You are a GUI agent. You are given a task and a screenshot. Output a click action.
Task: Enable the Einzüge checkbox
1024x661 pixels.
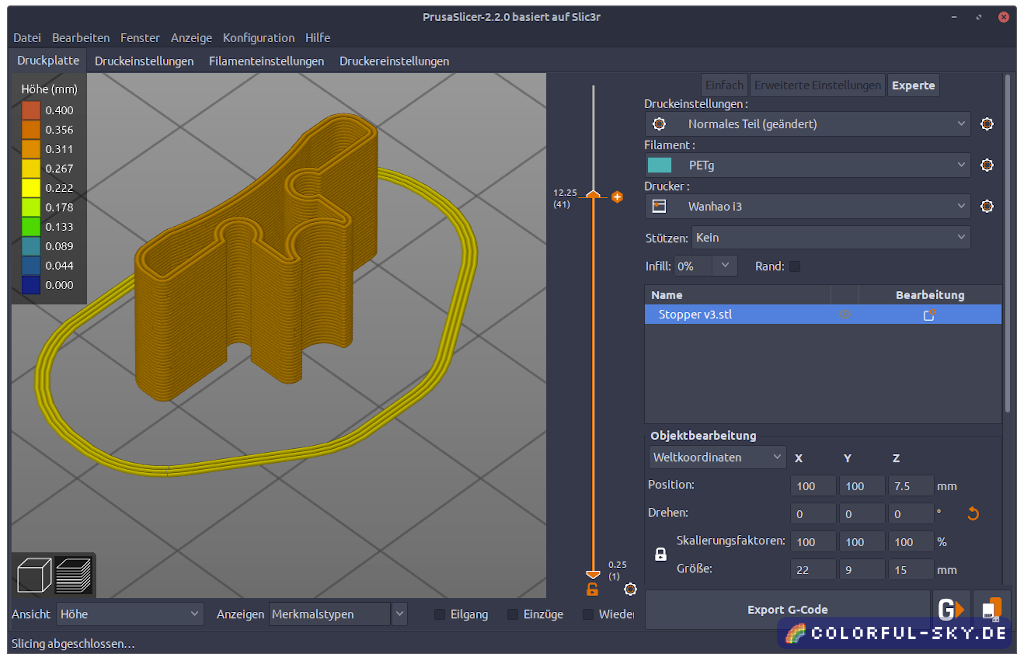(x=513, y=614)
